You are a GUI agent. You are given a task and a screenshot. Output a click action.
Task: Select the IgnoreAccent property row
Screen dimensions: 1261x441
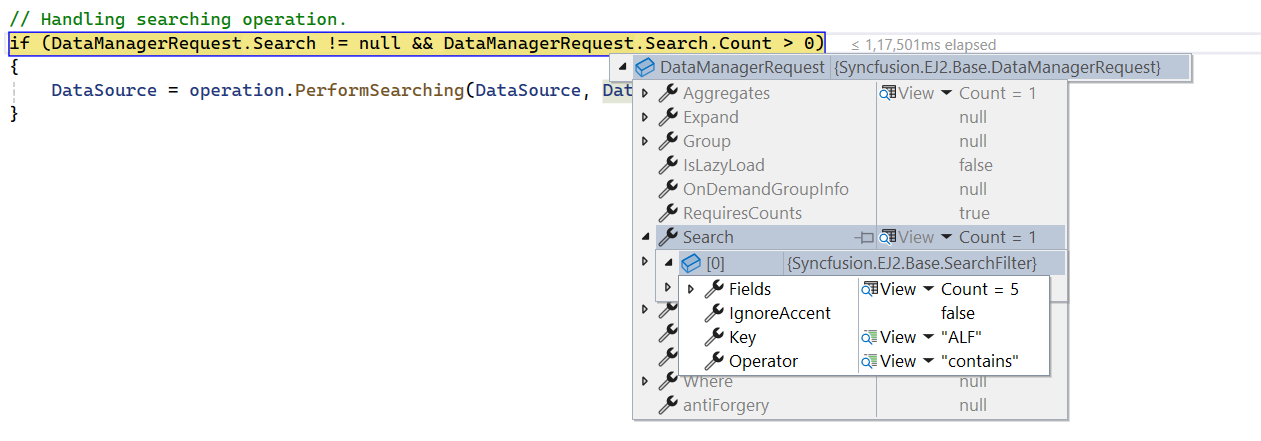(864, 313)
